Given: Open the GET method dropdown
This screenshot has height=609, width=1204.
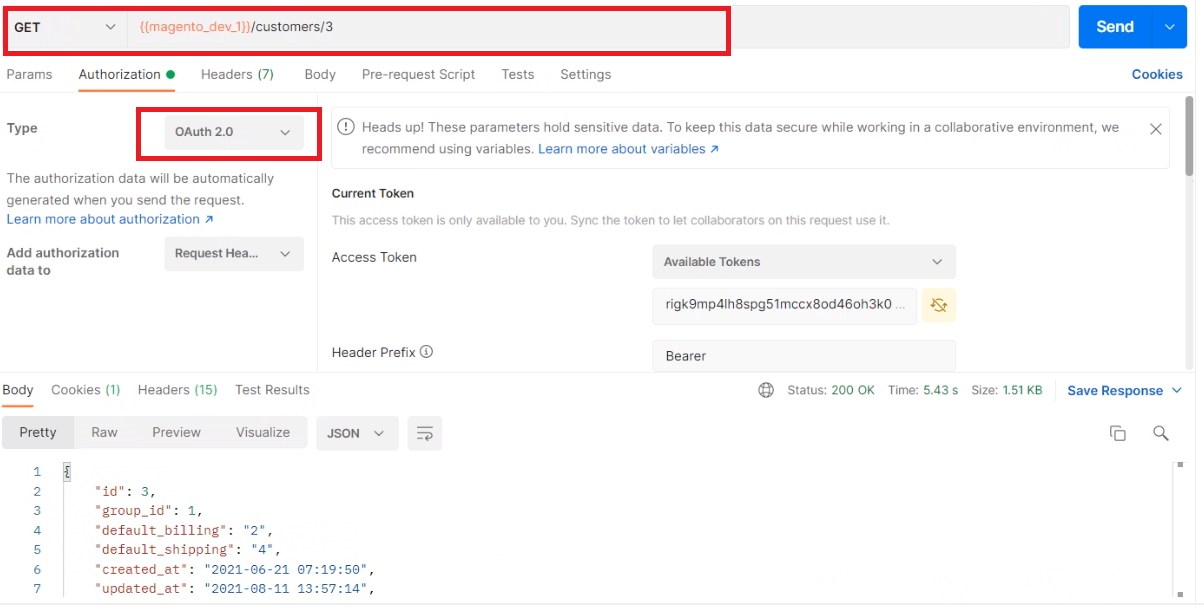Looking at the screenshot, I should (x=65, y=27).
